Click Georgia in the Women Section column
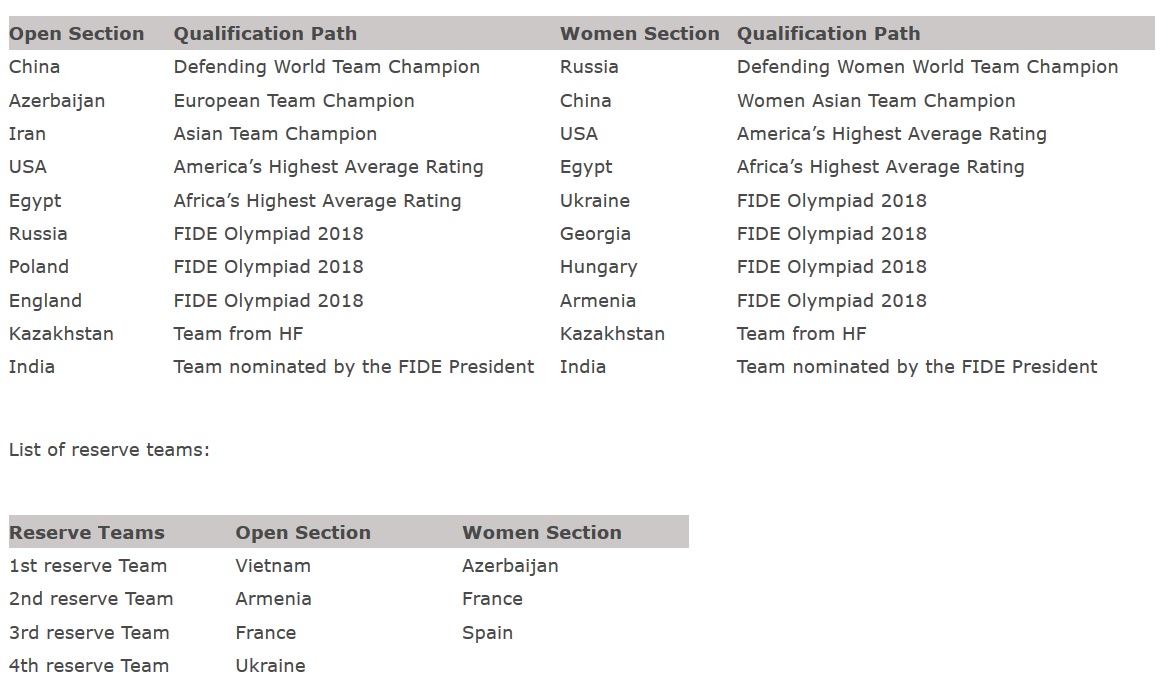Image resolution: width=1169 pixels, height=691 pixels. [x=595, y=234]
